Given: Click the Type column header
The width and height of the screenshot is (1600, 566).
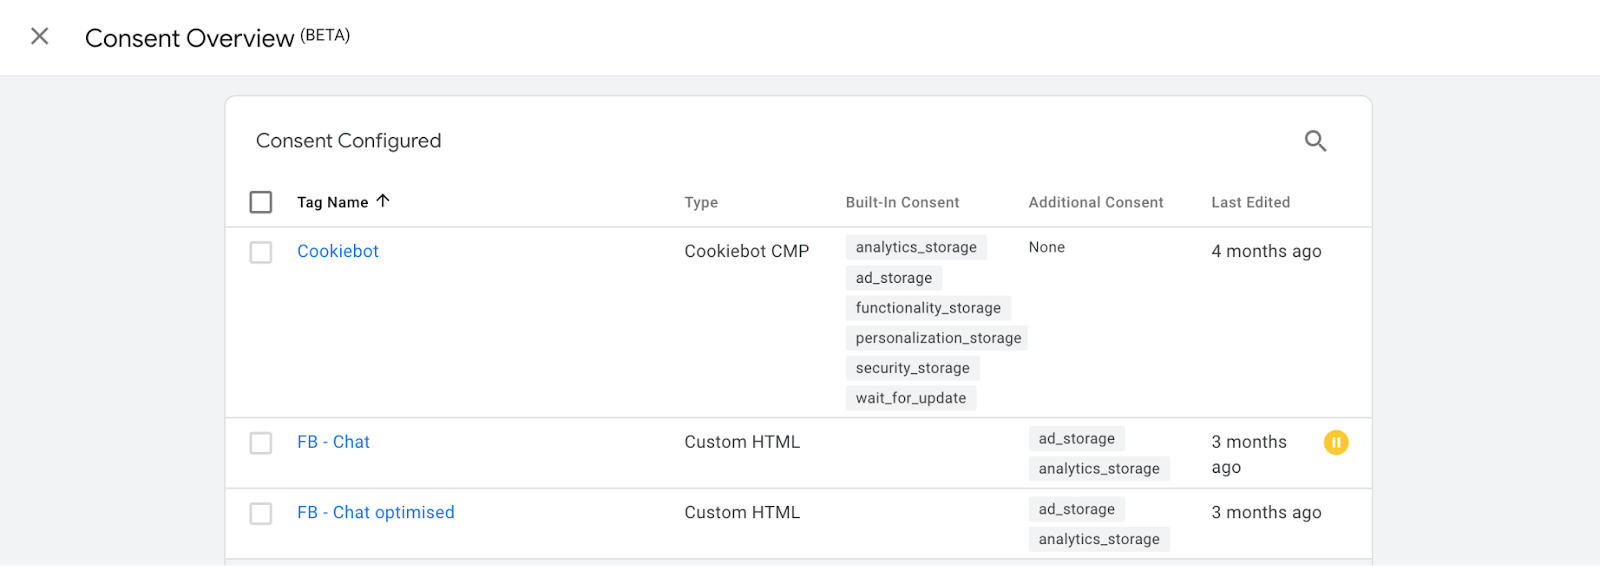Looking at the screenshot, I should click(701, 202).
